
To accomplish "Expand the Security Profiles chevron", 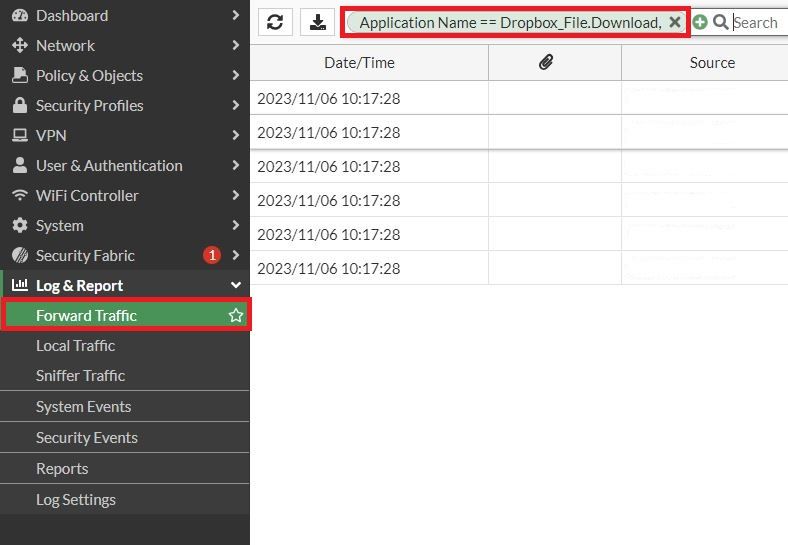I will tap(235, 105).
